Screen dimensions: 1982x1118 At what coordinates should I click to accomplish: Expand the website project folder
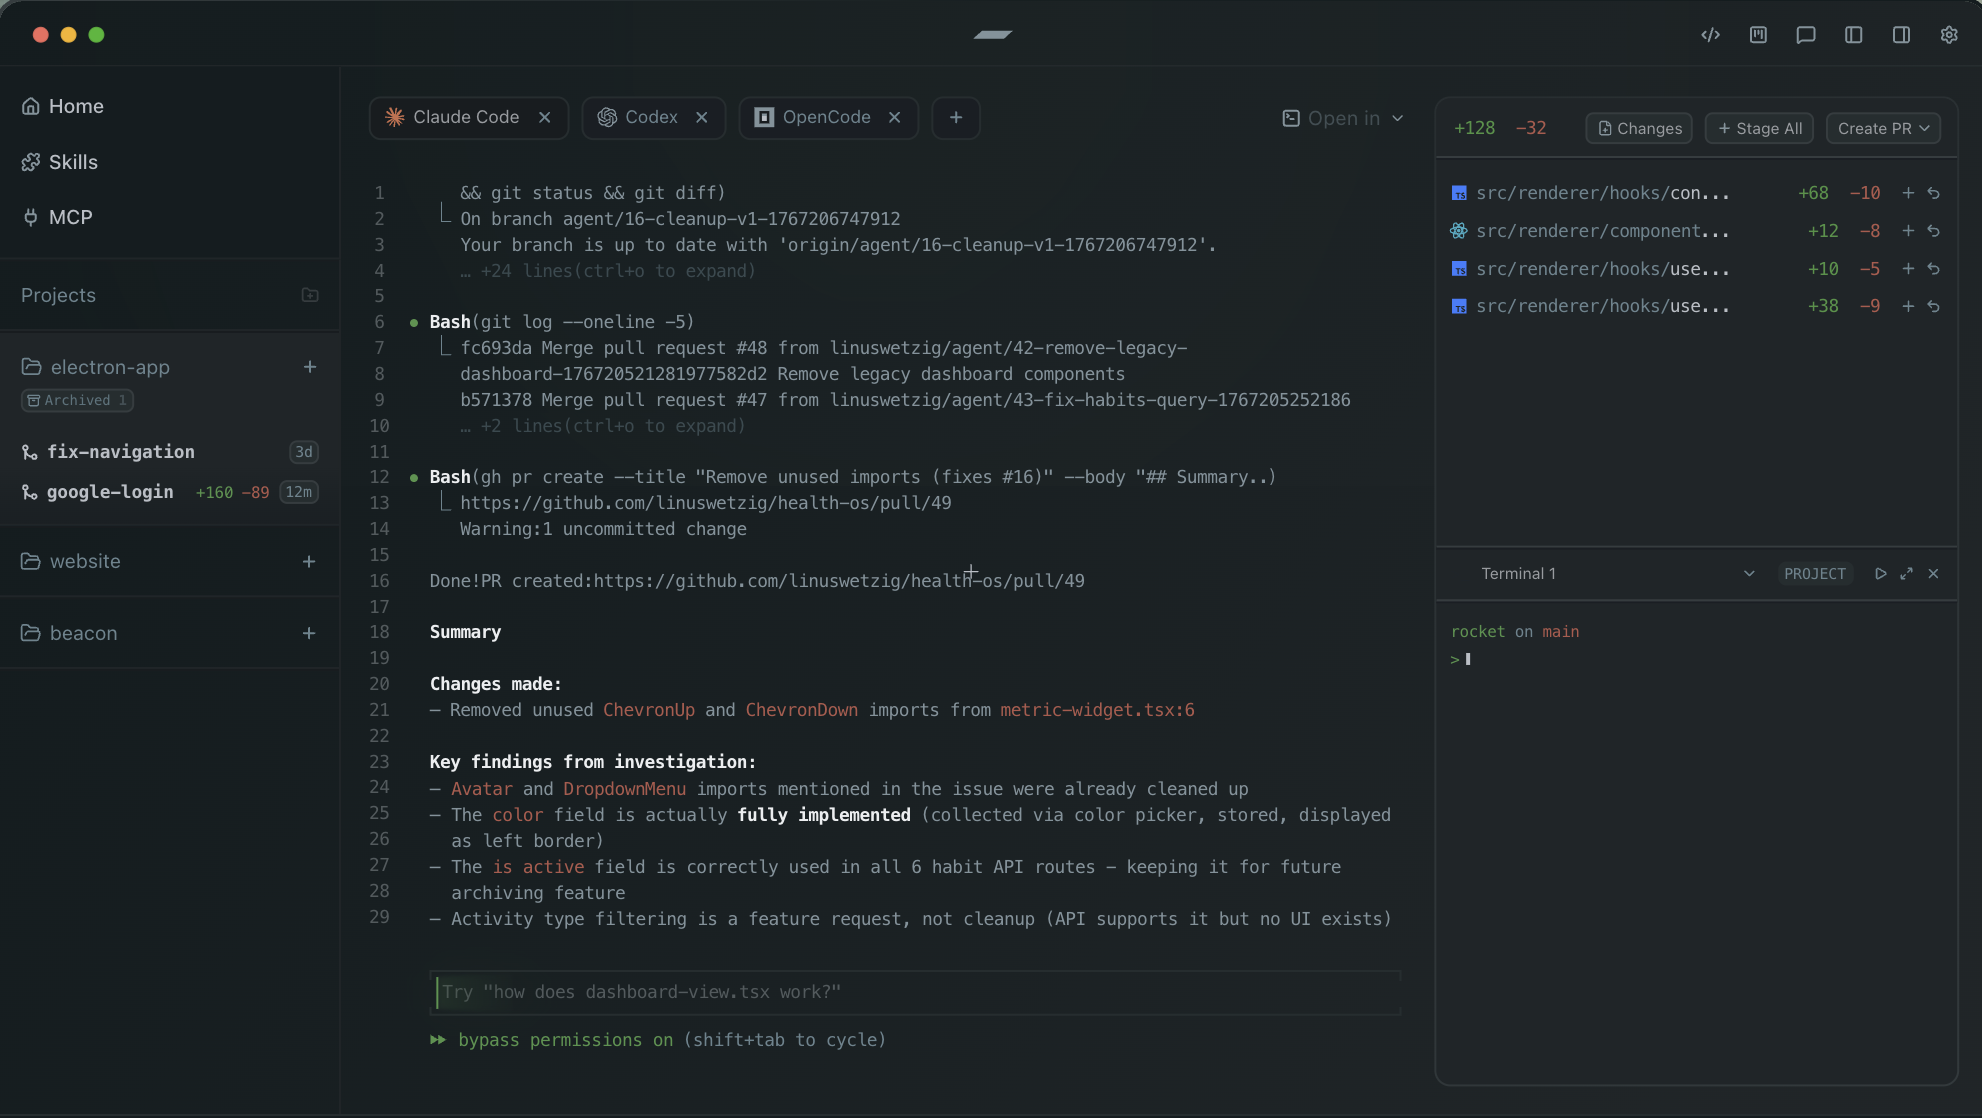[71, 562]
